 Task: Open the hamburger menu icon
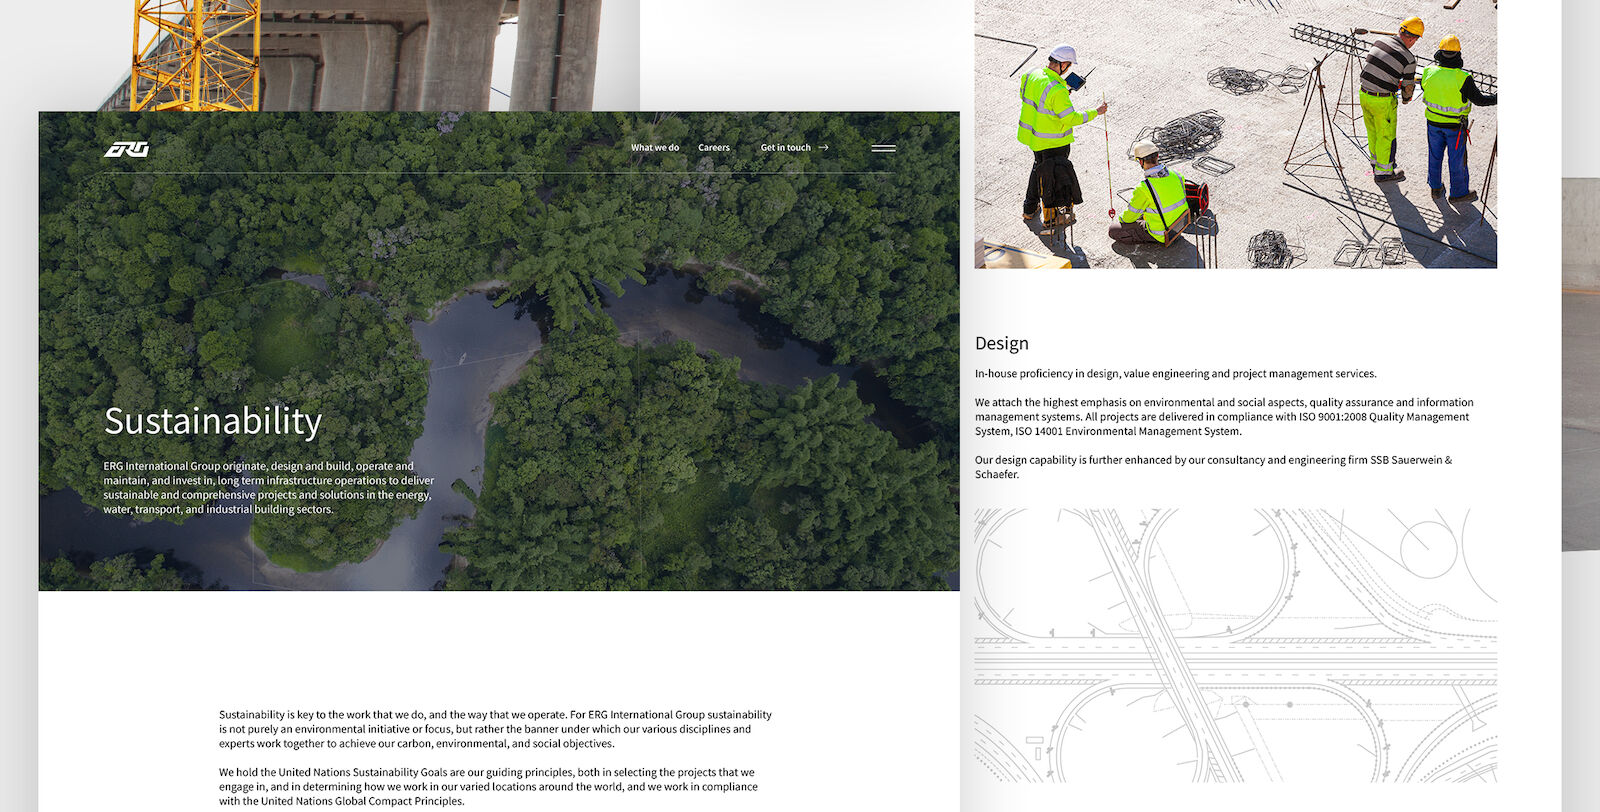883,148
